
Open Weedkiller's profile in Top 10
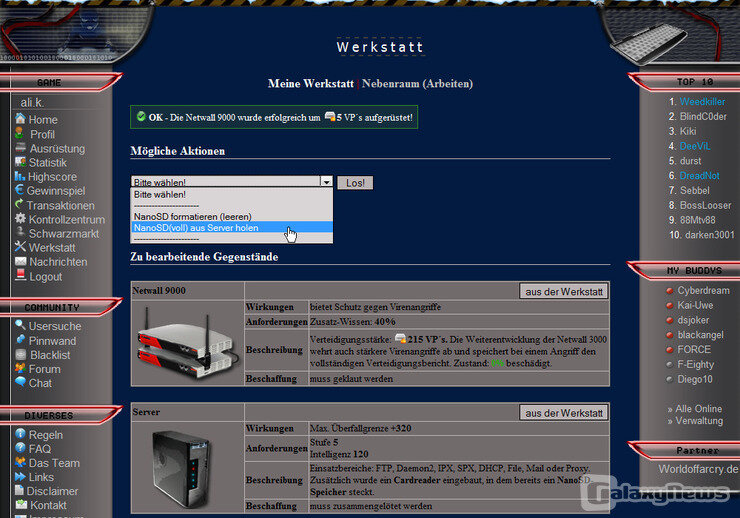(x=702, y=101)
